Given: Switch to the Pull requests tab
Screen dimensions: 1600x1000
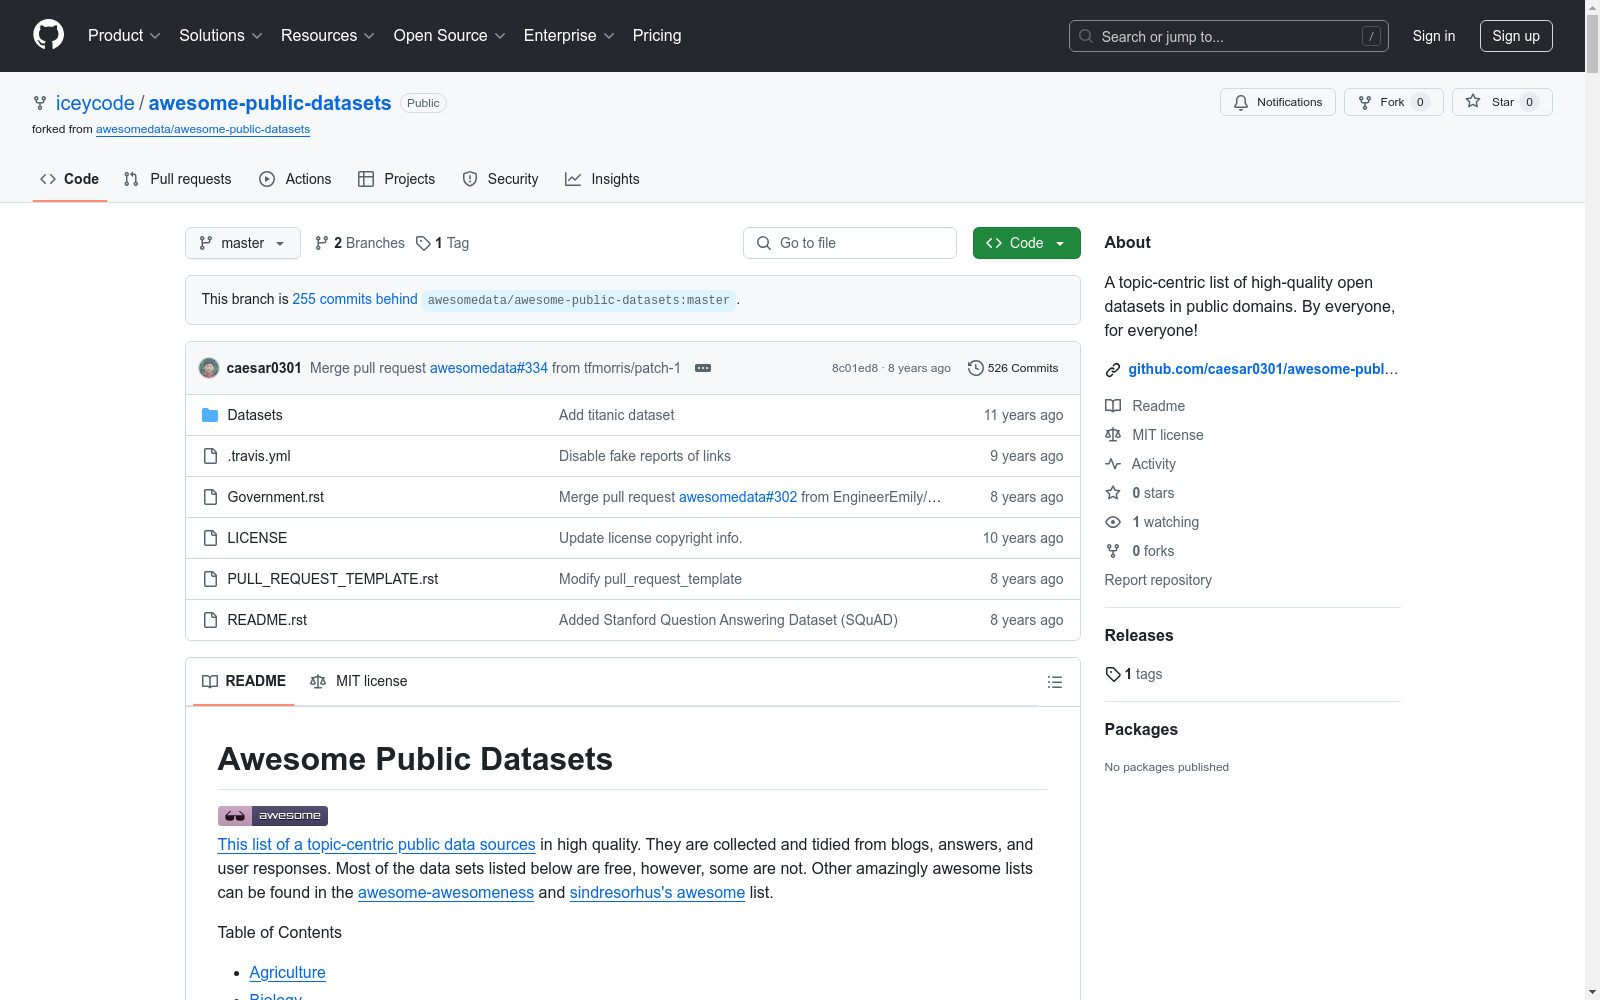Looking at the screenshot, I should point(177,179).
